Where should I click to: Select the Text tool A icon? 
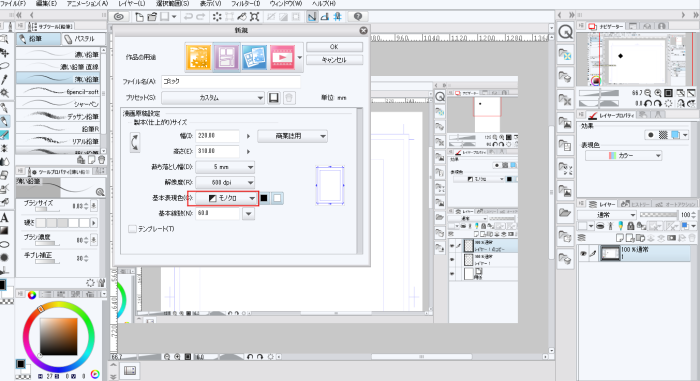pos(4,218)
